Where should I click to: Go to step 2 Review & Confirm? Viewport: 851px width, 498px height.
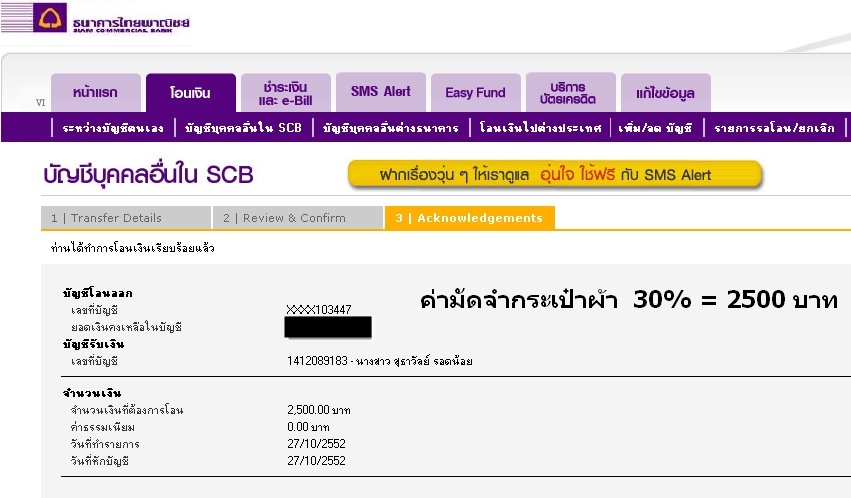click(x=298, y=218)
